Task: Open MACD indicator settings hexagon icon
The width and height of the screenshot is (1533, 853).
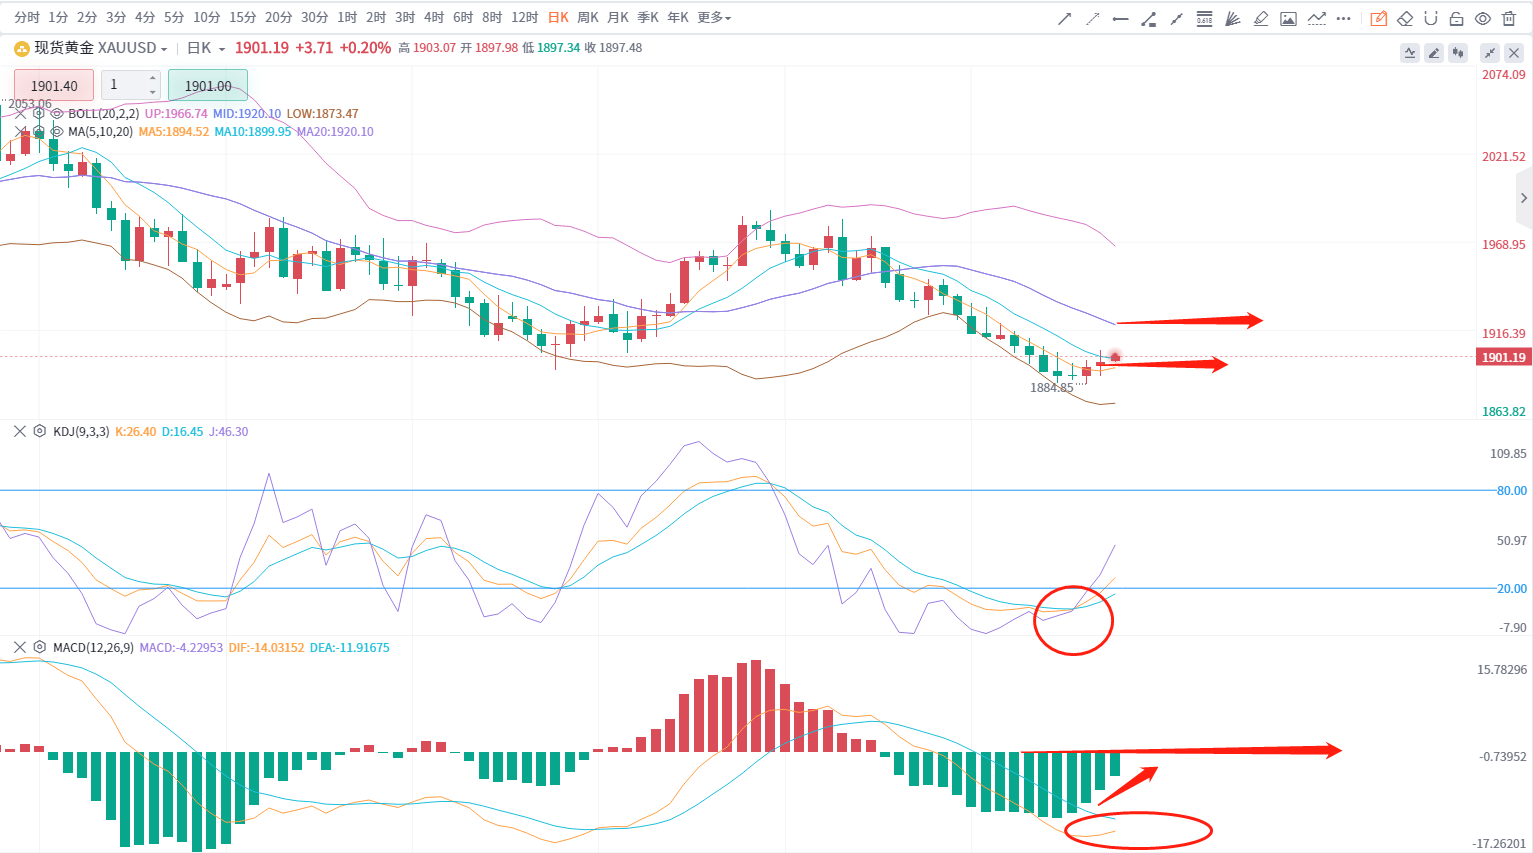Action: point(39,648)
